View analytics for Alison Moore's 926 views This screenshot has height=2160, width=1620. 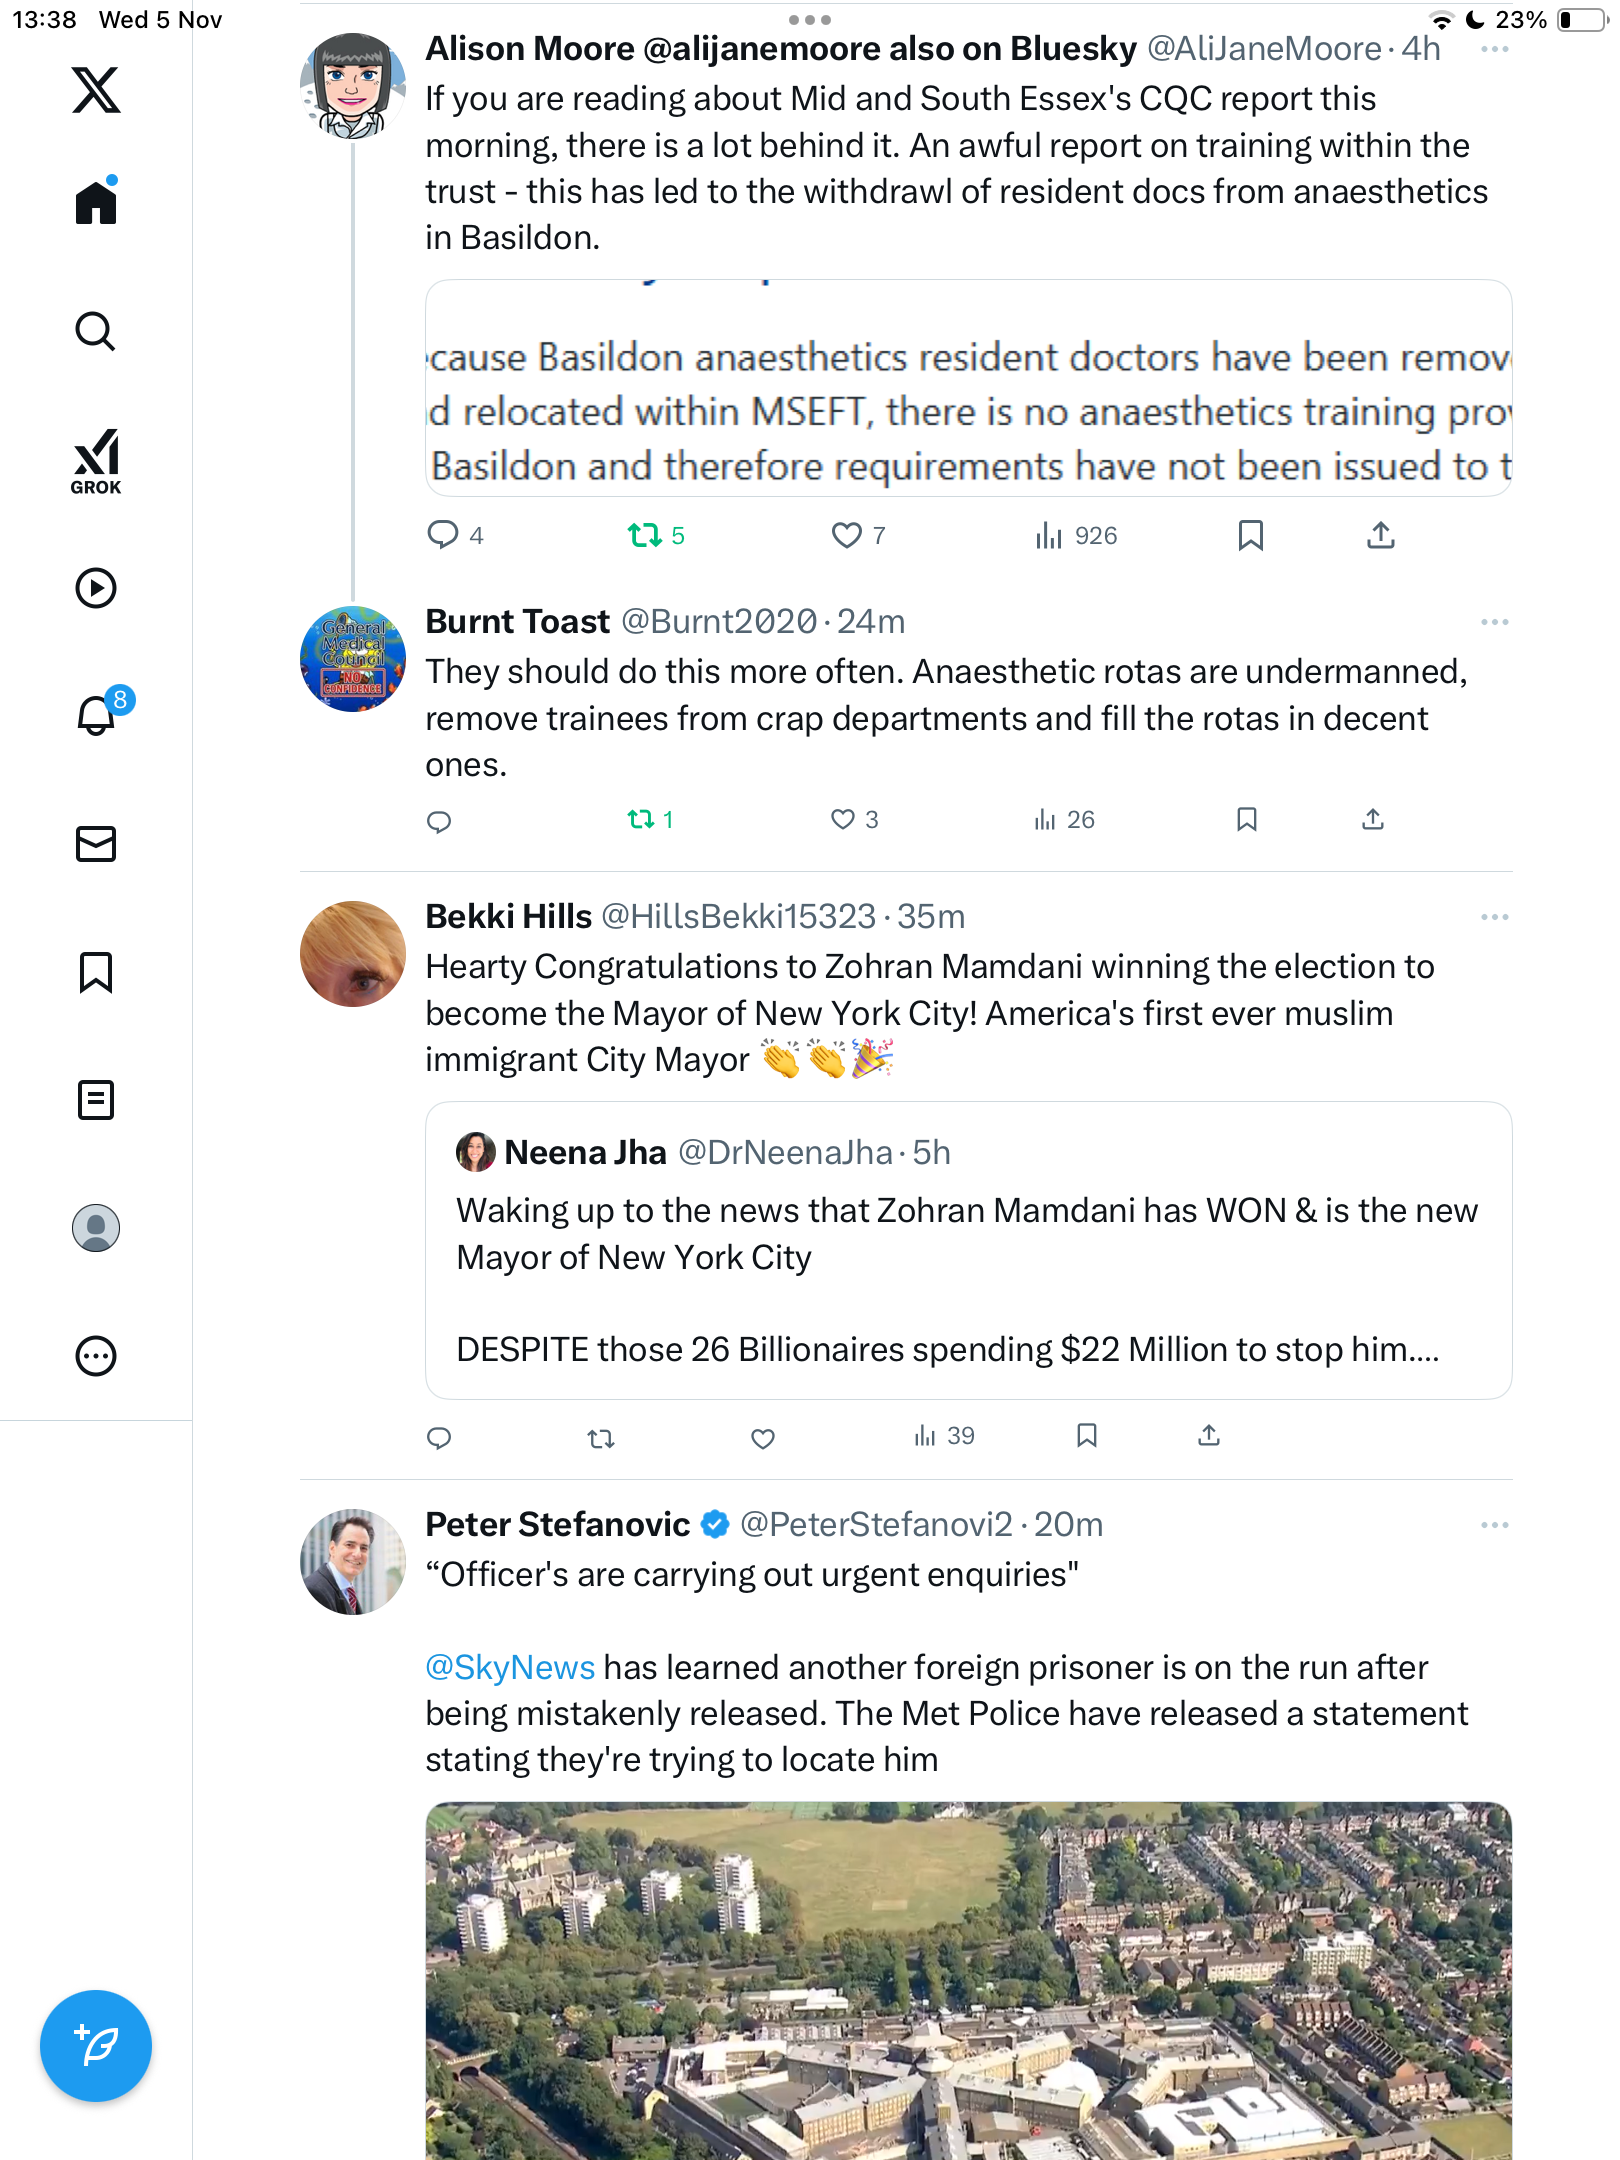[1076, 536]
